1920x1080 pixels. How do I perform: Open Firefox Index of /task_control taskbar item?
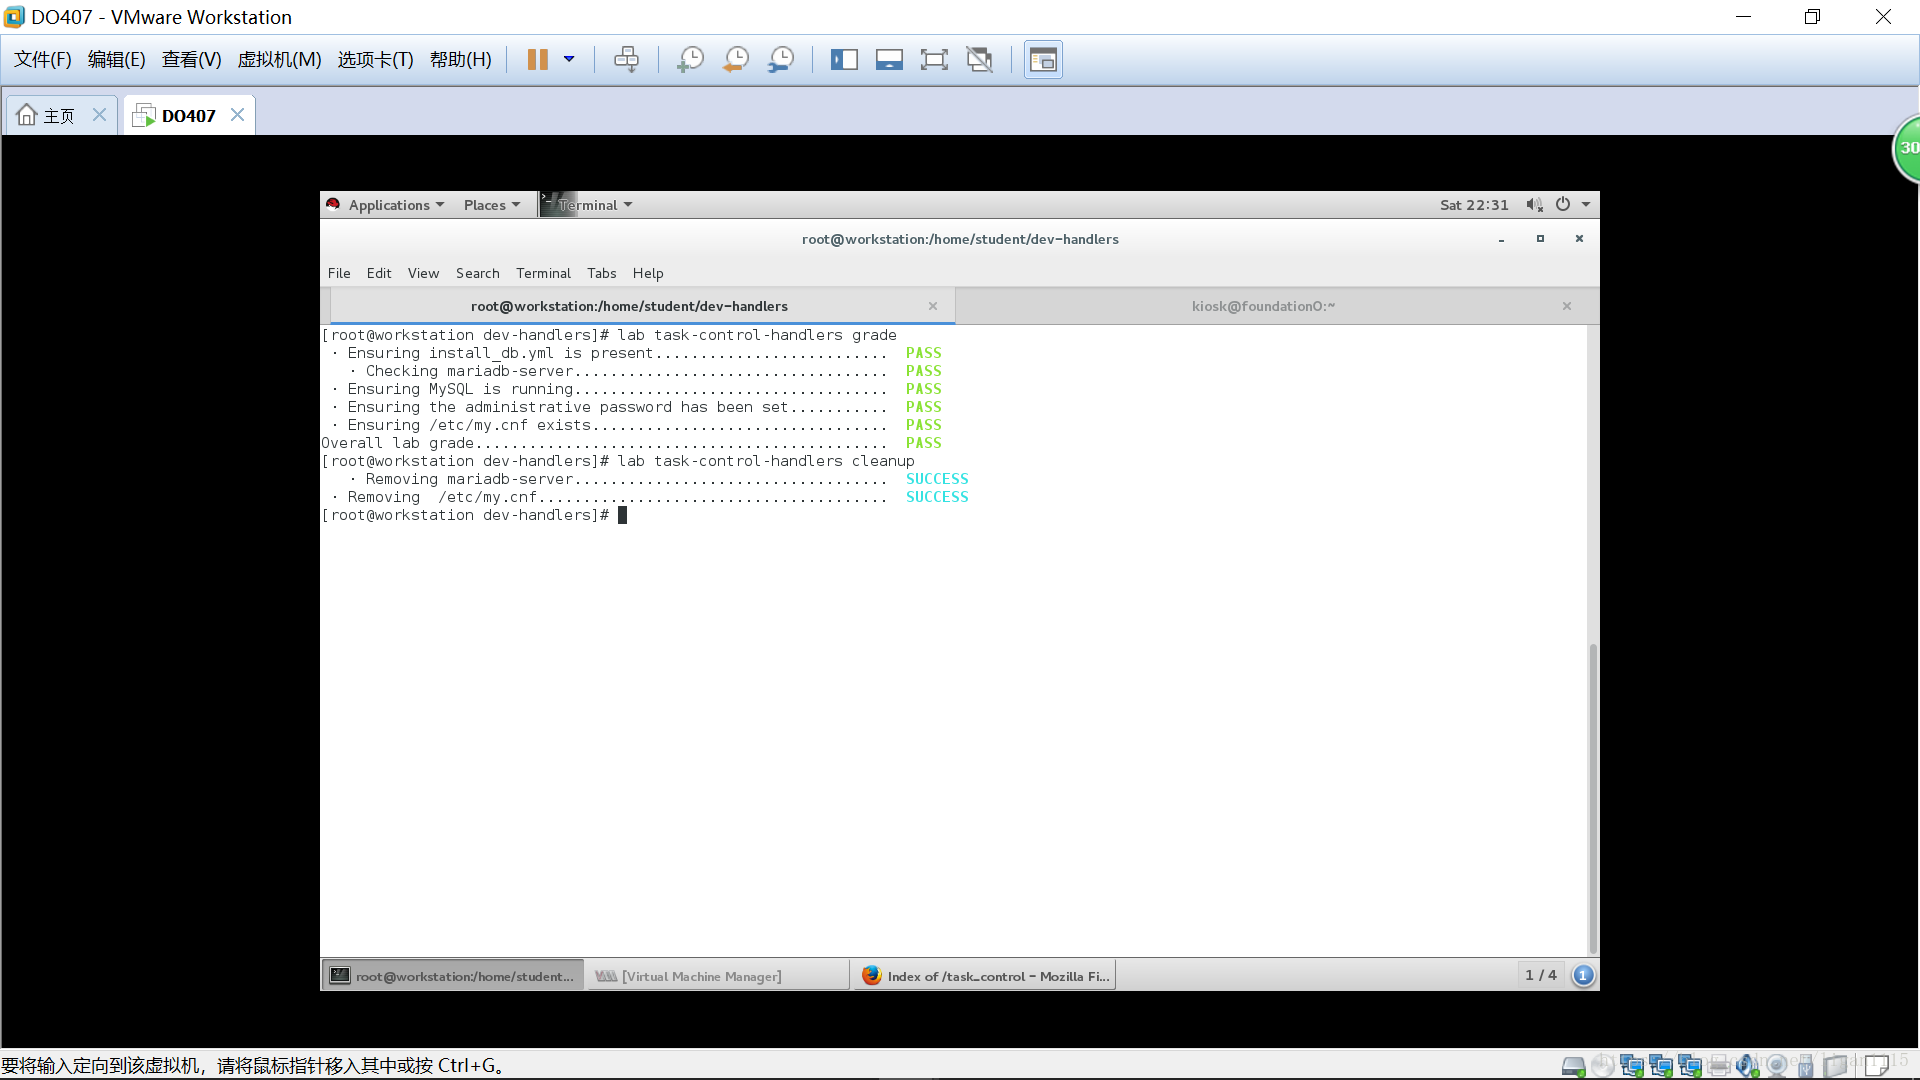point(986,976)
